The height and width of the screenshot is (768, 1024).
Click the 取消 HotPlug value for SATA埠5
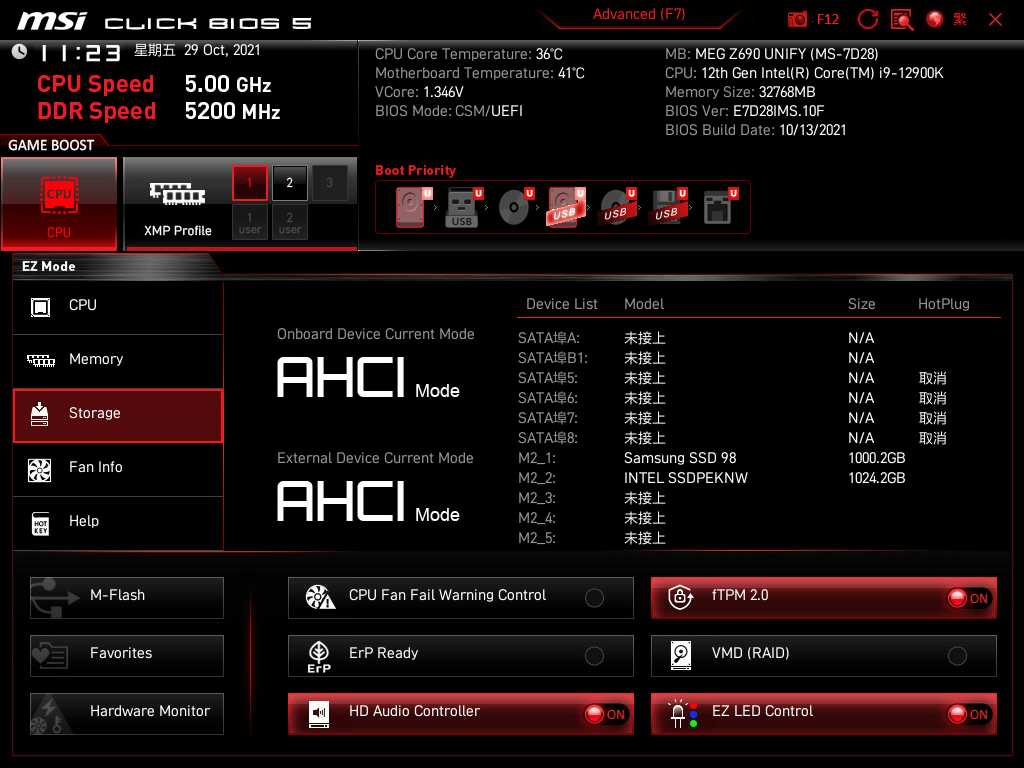coord(932,378)
